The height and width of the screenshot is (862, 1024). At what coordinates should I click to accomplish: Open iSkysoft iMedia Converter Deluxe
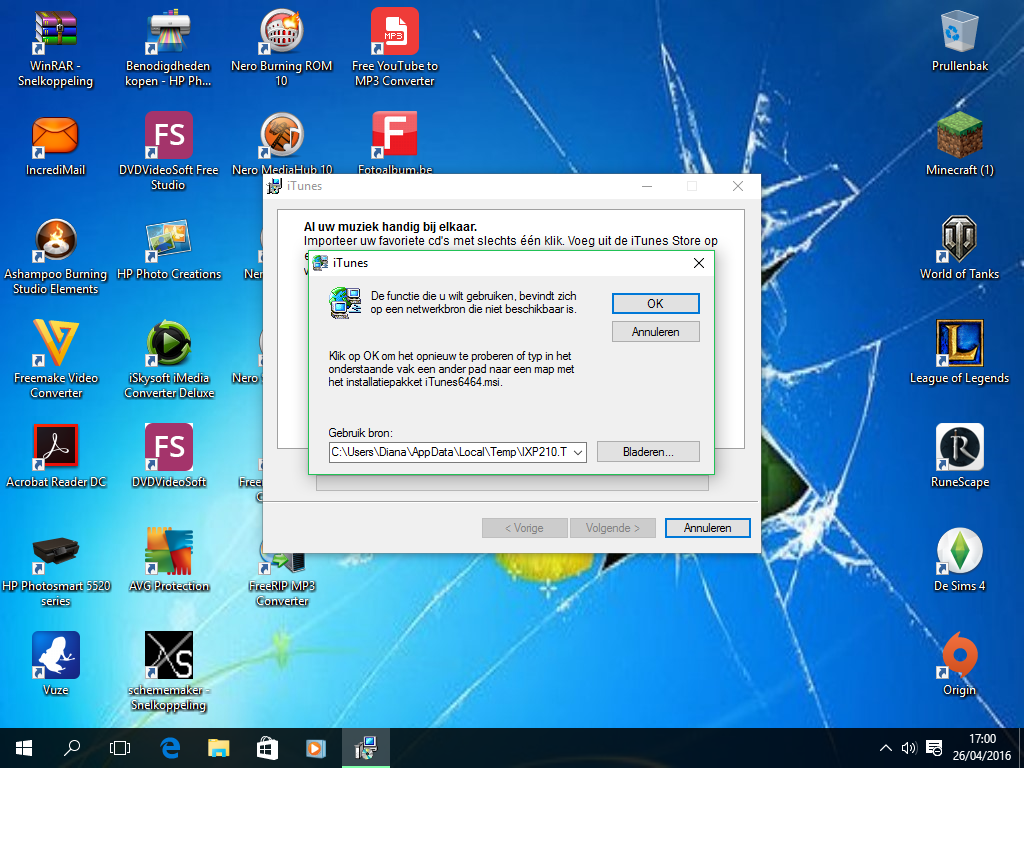point(168,359)
